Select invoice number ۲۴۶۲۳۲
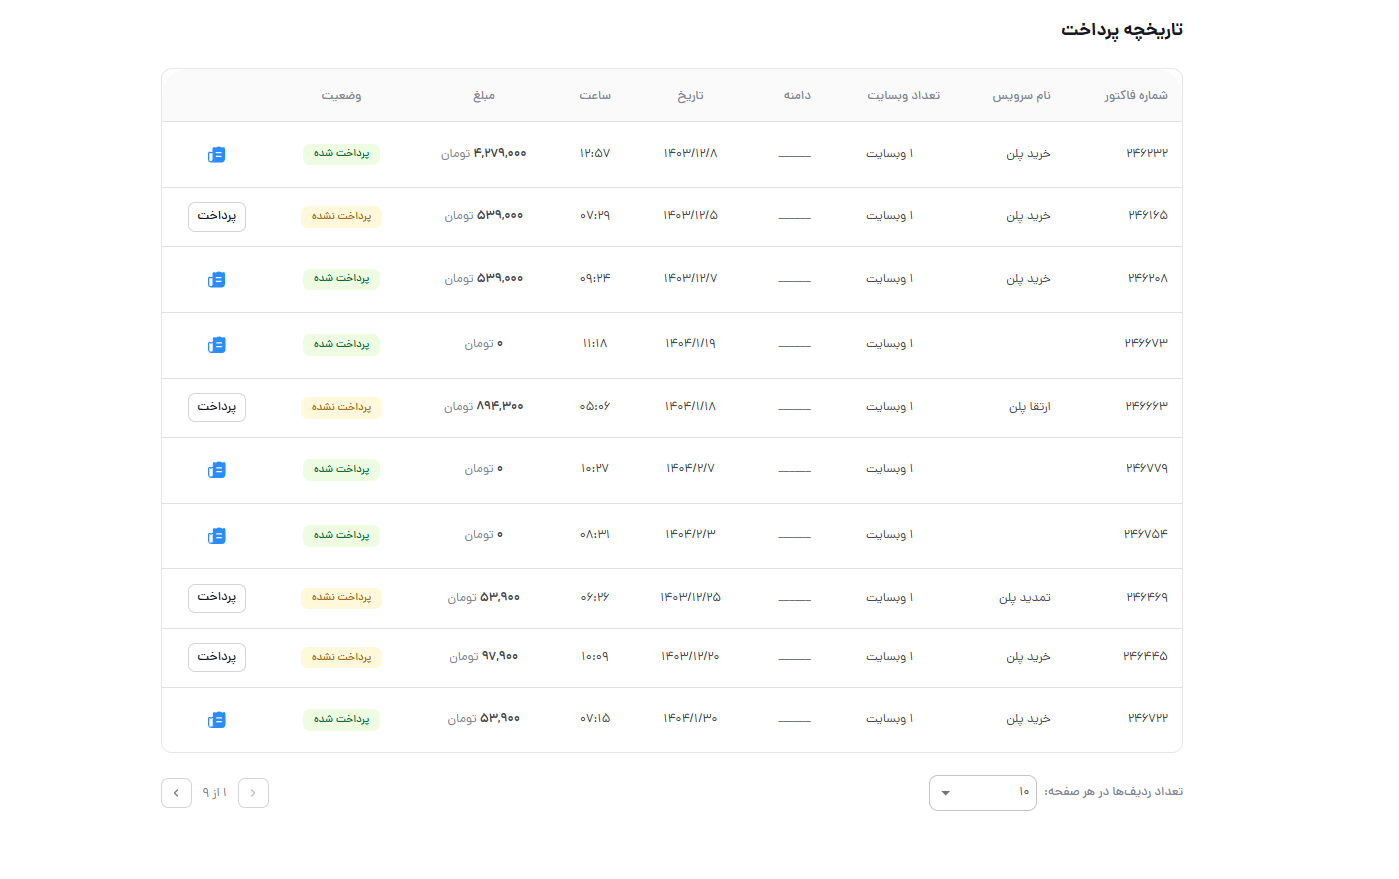The height and width of the screenshot is (879, 1399). 1147,153
